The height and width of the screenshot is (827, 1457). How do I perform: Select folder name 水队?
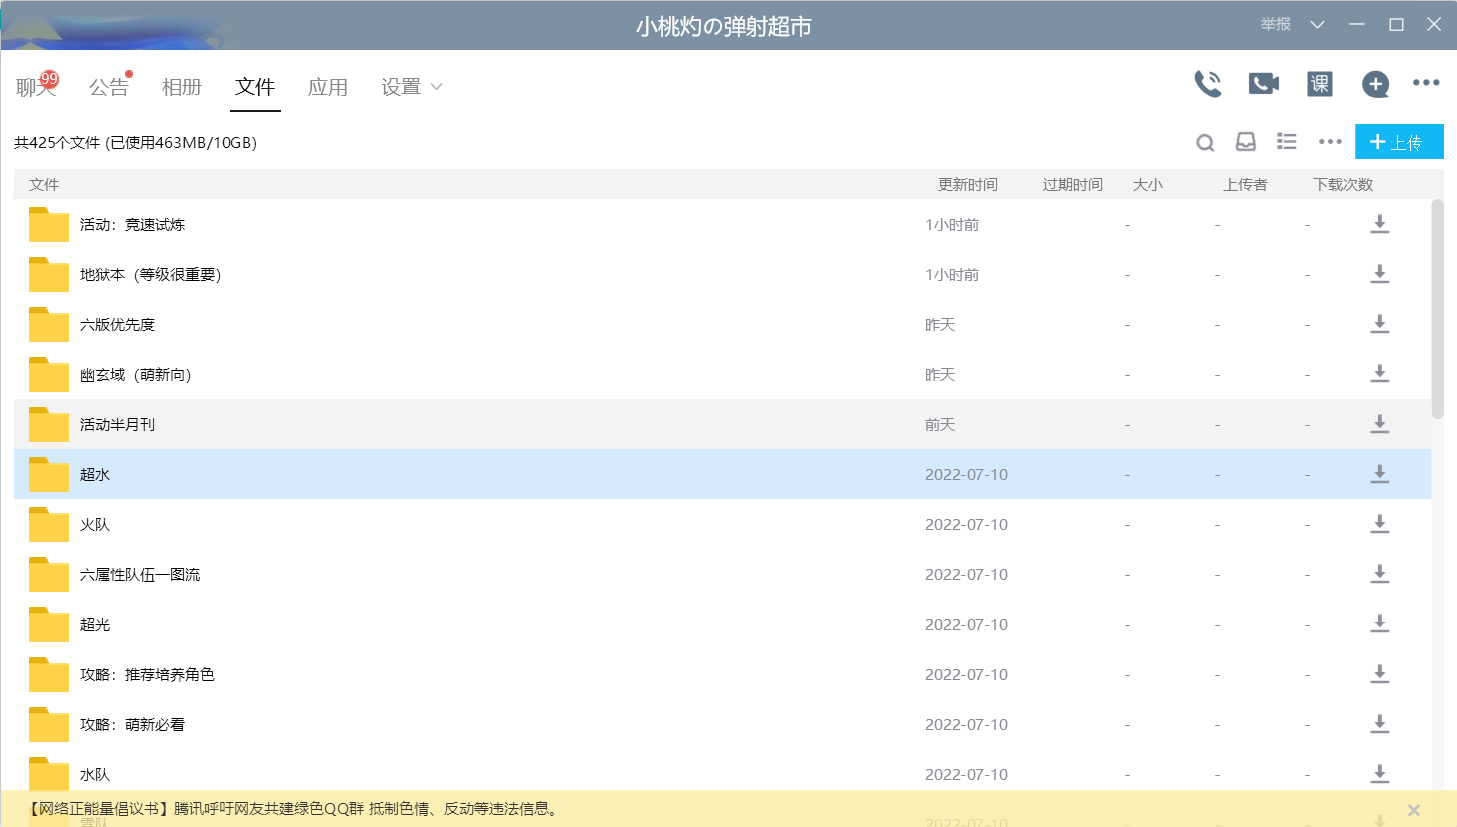tap(95, 774)
